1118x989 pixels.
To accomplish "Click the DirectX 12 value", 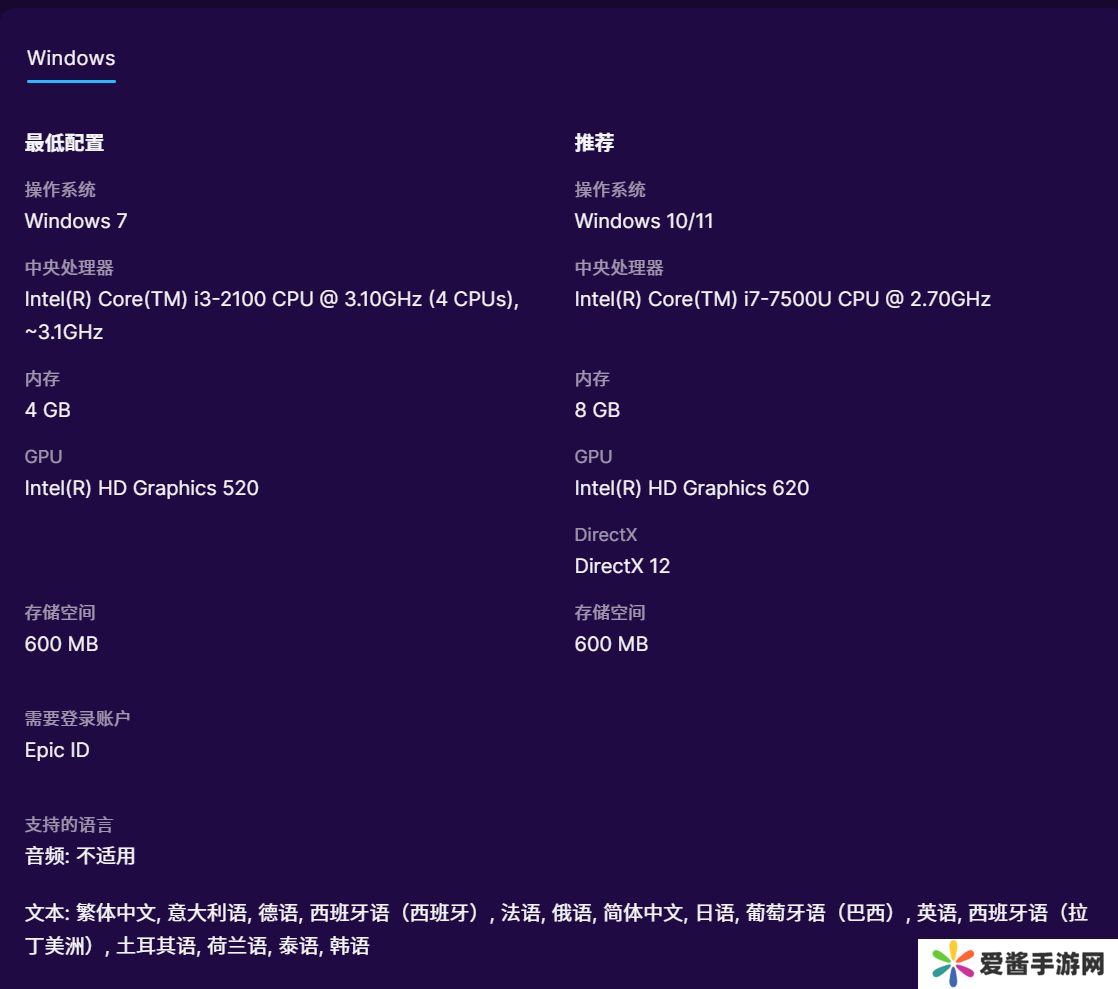I will tap(622, 566).
